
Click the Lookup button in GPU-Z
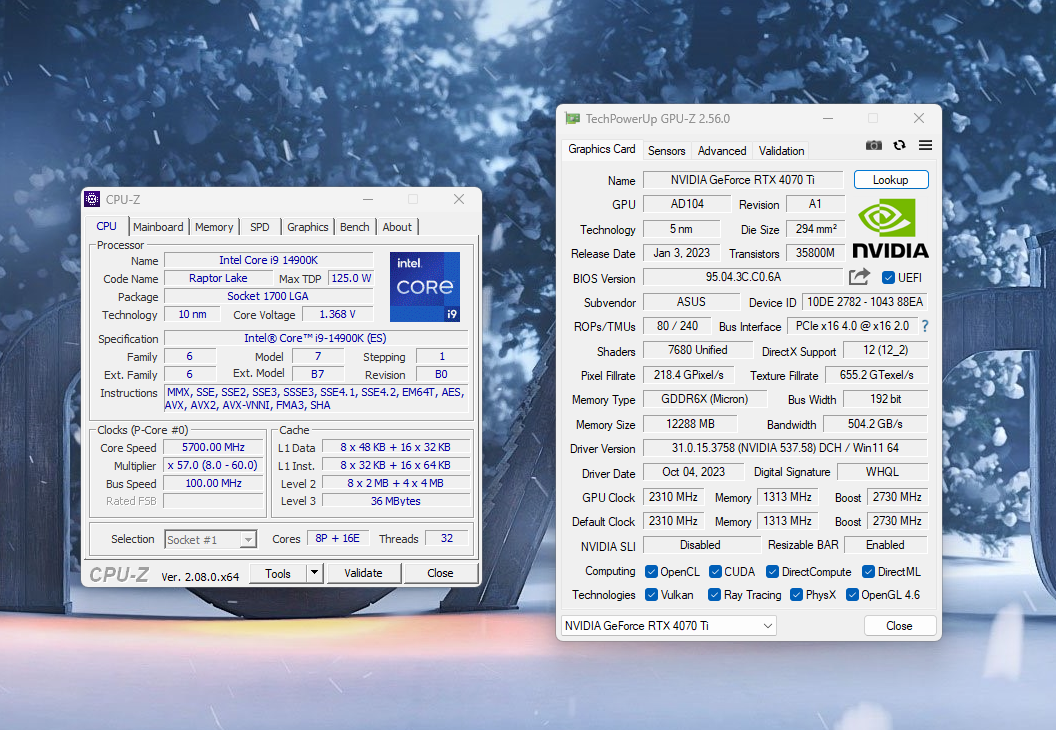[x=891, y=180]
